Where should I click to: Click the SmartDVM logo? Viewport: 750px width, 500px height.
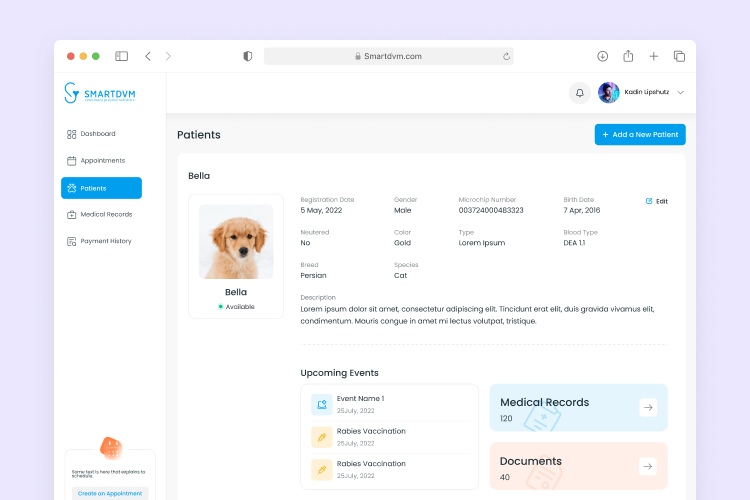(x=100, y=93)
